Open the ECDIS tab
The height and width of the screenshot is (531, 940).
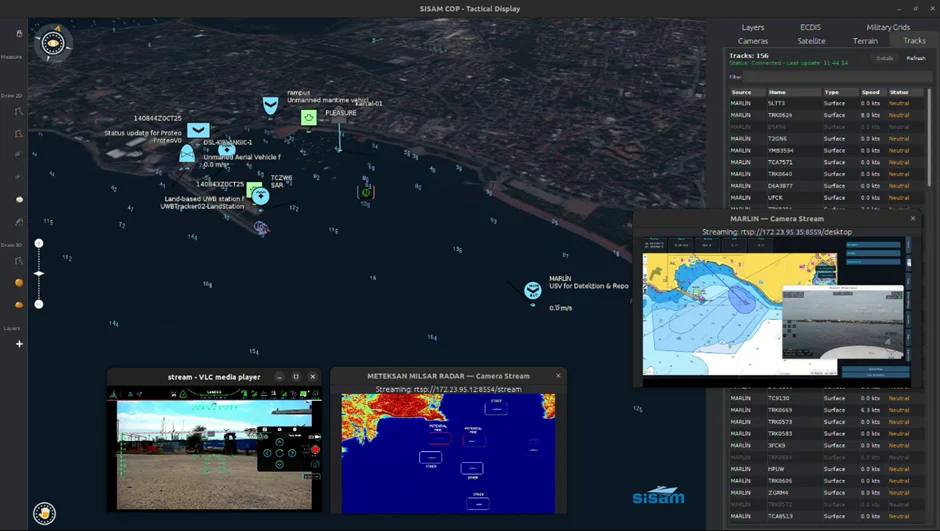tap(811, 28)
